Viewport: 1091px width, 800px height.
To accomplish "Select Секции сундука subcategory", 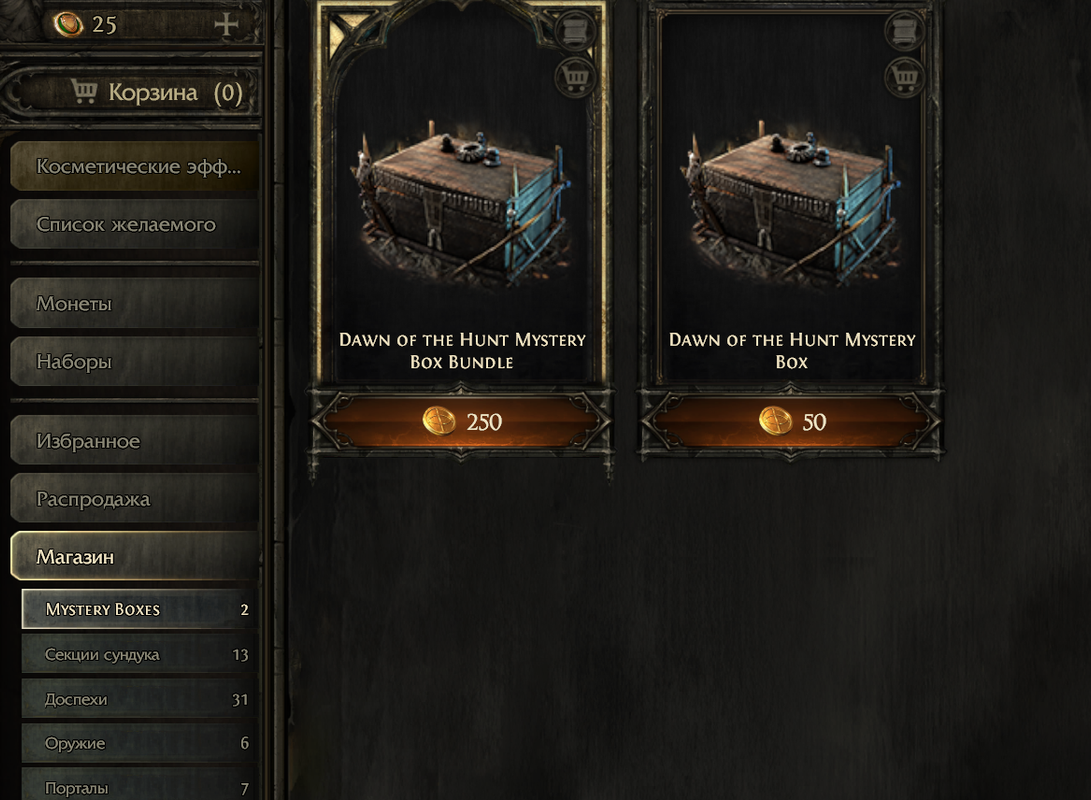I will pyautogui.click(x=140, y=655).
